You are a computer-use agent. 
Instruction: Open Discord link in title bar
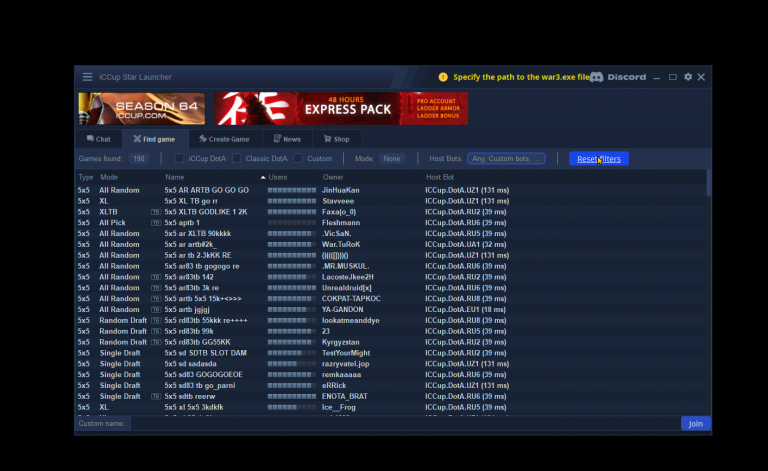[x=618, y=77]
